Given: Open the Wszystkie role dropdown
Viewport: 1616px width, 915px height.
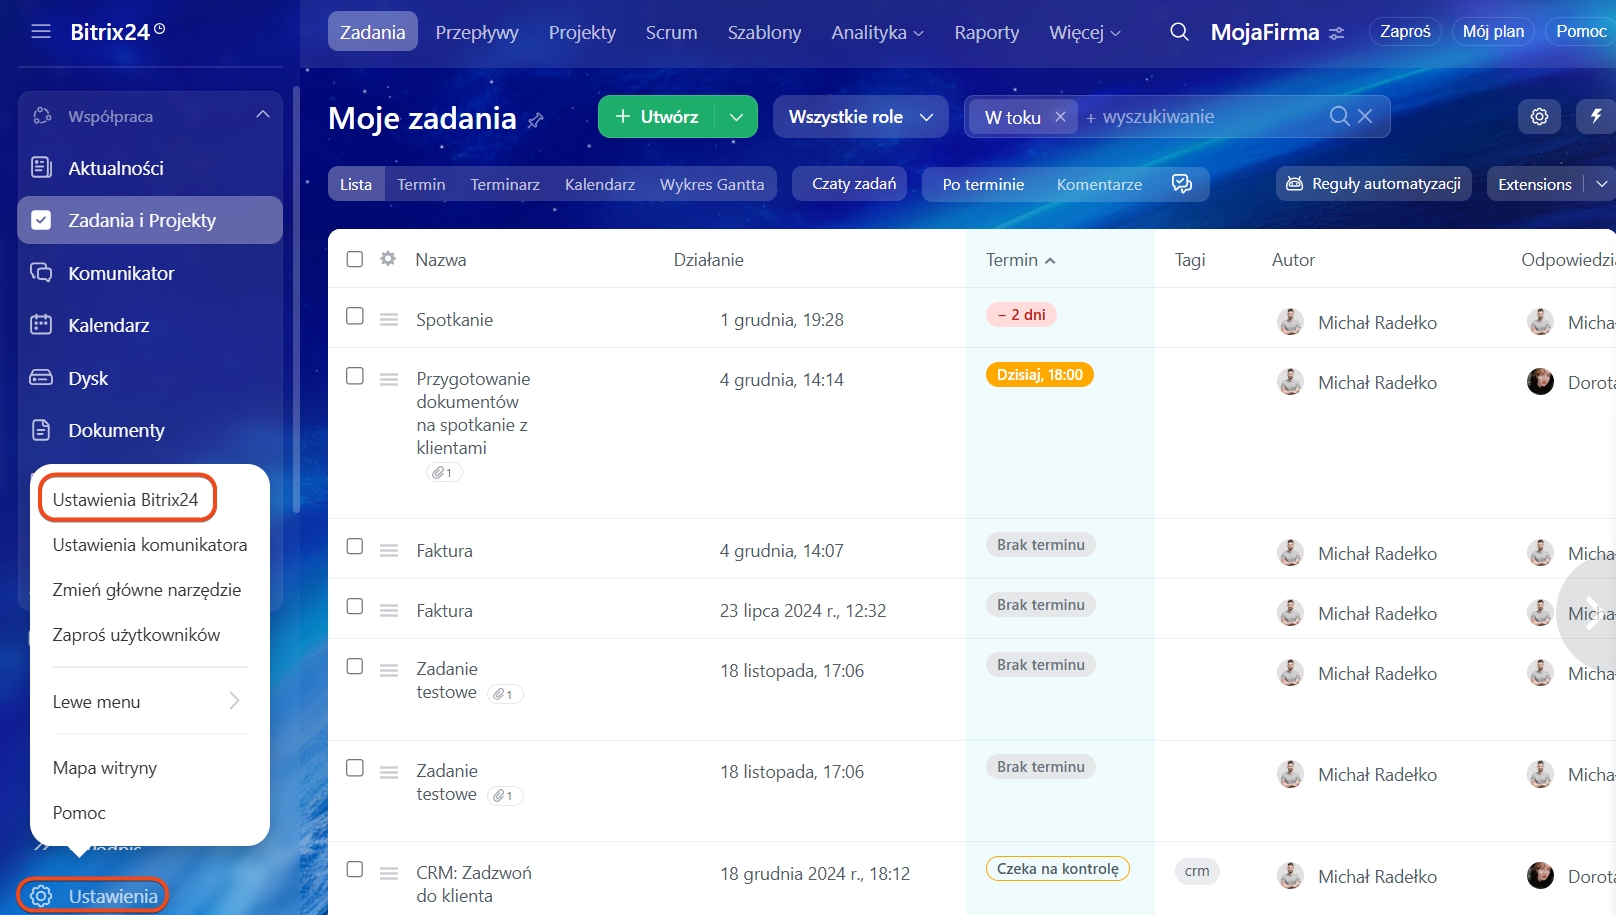Looking at the screenshot, I should [x=860, y=117].
